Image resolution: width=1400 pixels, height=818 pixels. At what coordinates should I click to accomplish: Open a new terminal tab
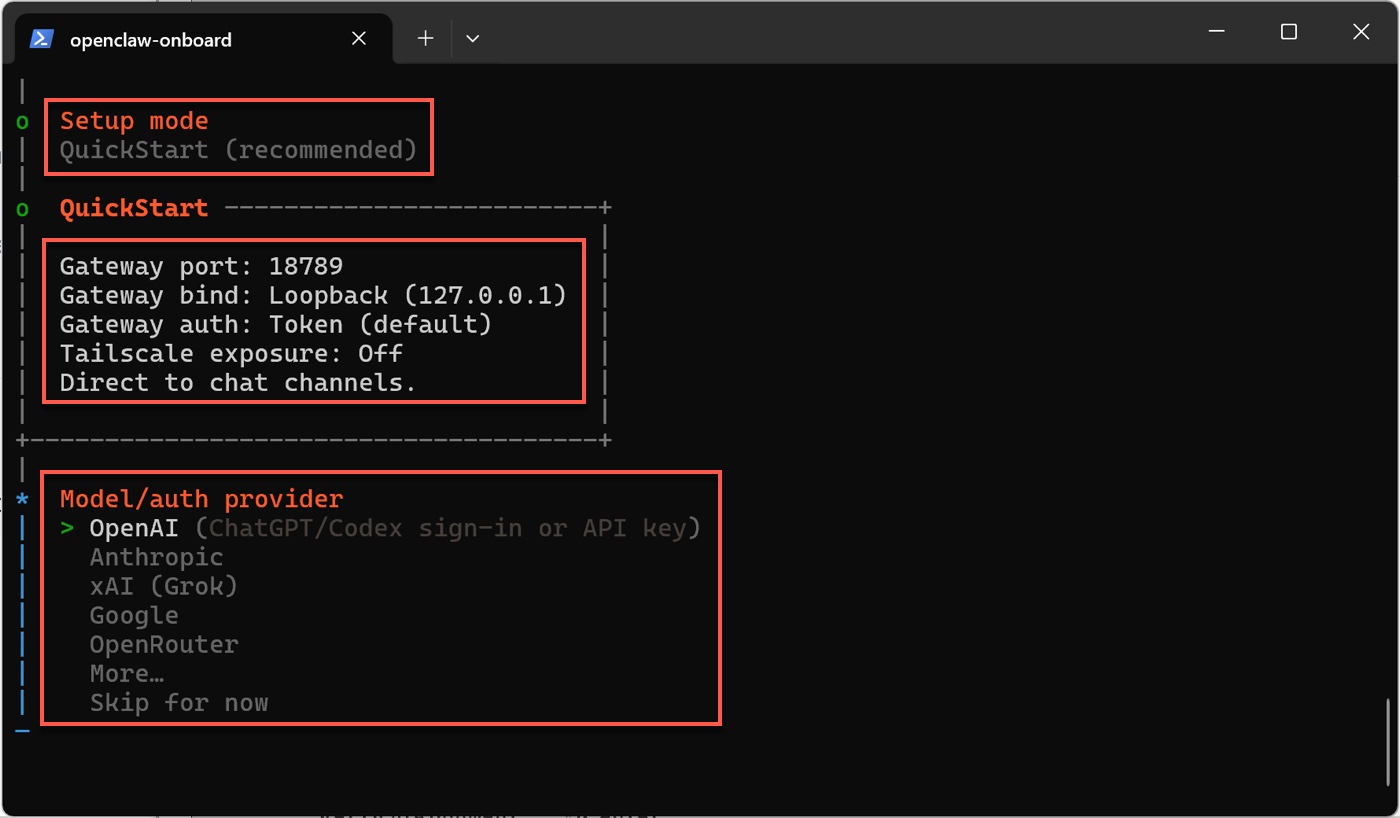(425, 39)
